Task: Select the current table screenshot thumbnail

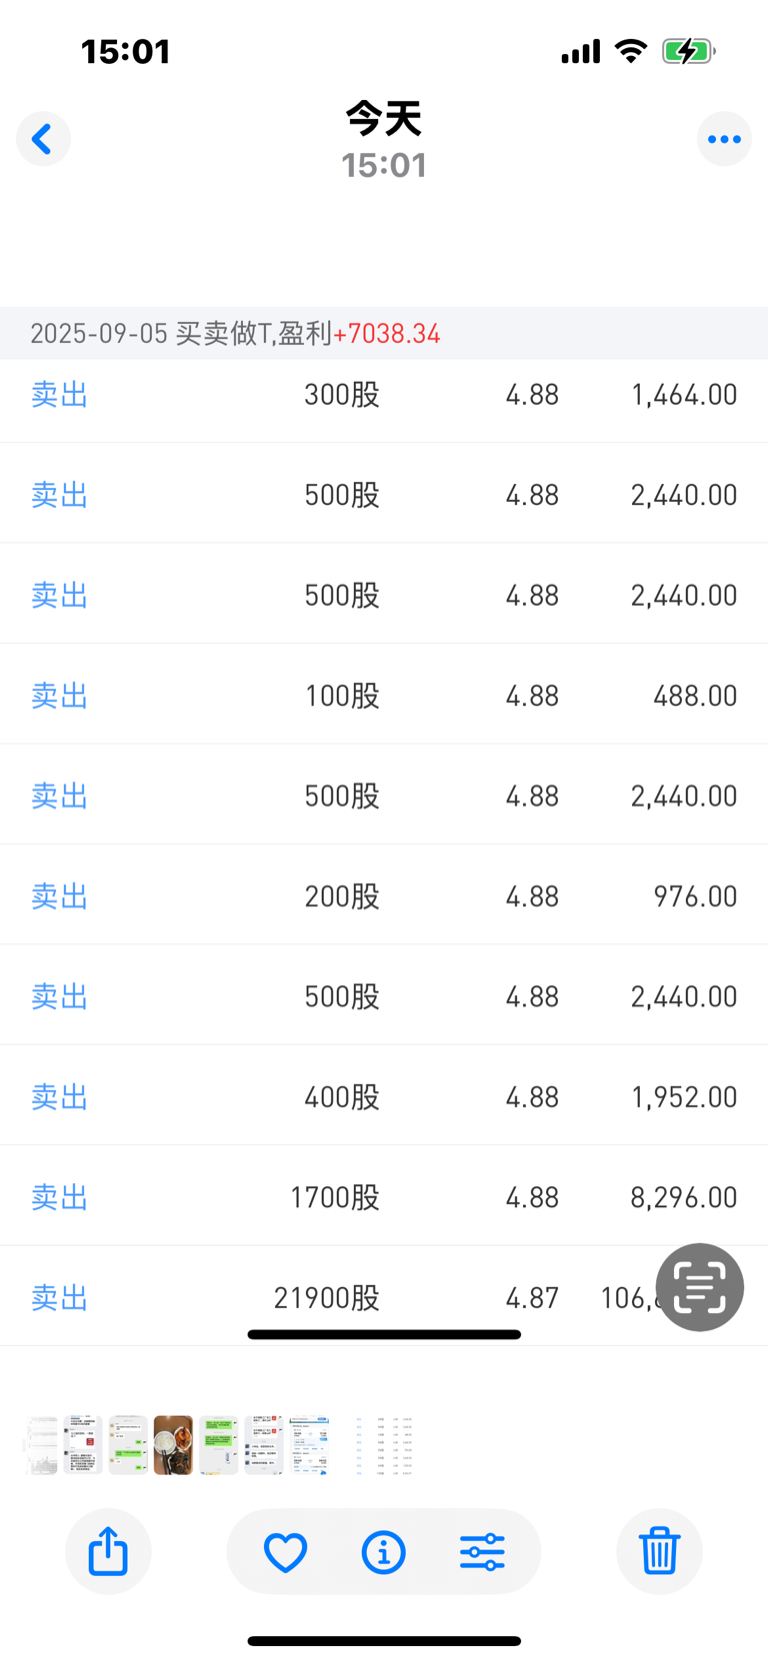Action: (x=385, y=1445)
